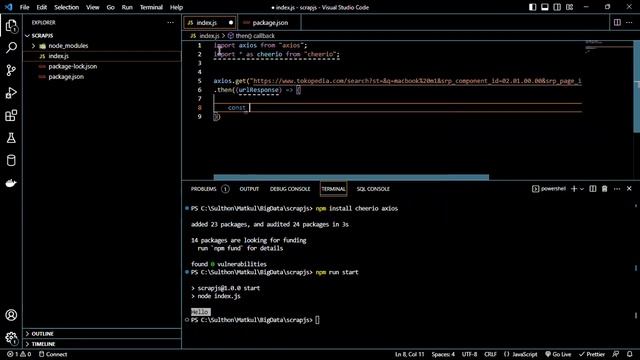640x360 pixels.
Task: Click the then() callback breadcrumb
Action: point(251,36)
